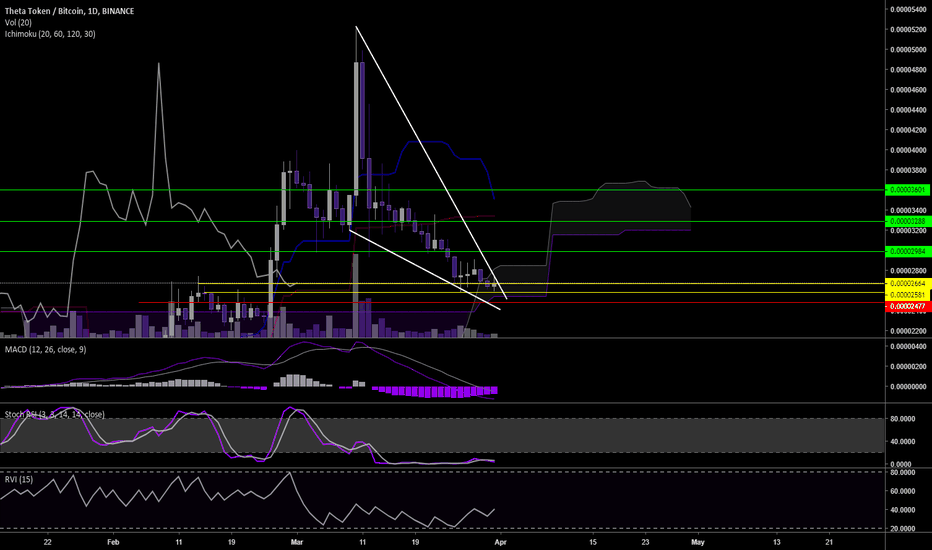Click the red 0.00002477 price label

(908, 306)
